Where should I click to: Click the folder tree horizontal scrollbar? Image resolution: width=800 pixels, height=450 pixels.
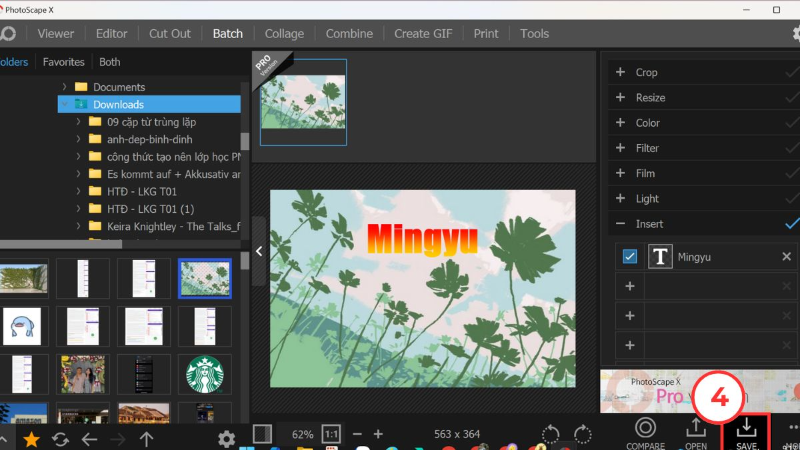point(61,244)
